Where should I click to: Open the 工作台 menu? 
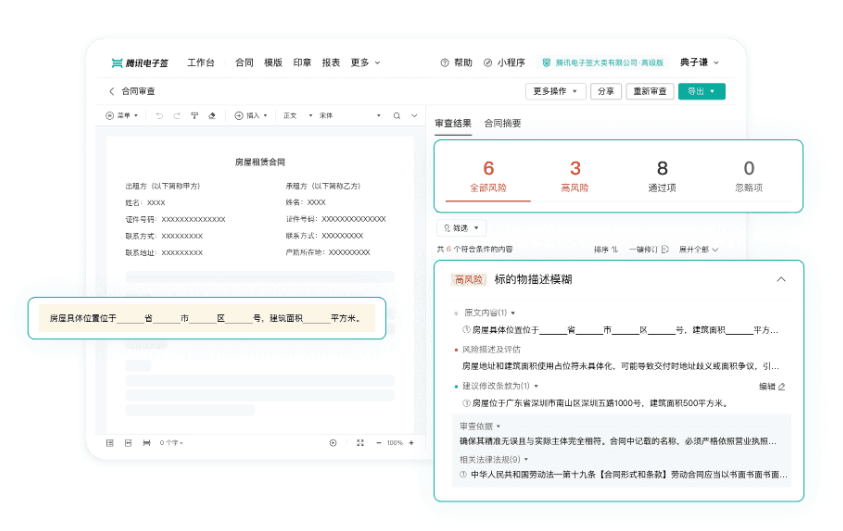(201, 63)
